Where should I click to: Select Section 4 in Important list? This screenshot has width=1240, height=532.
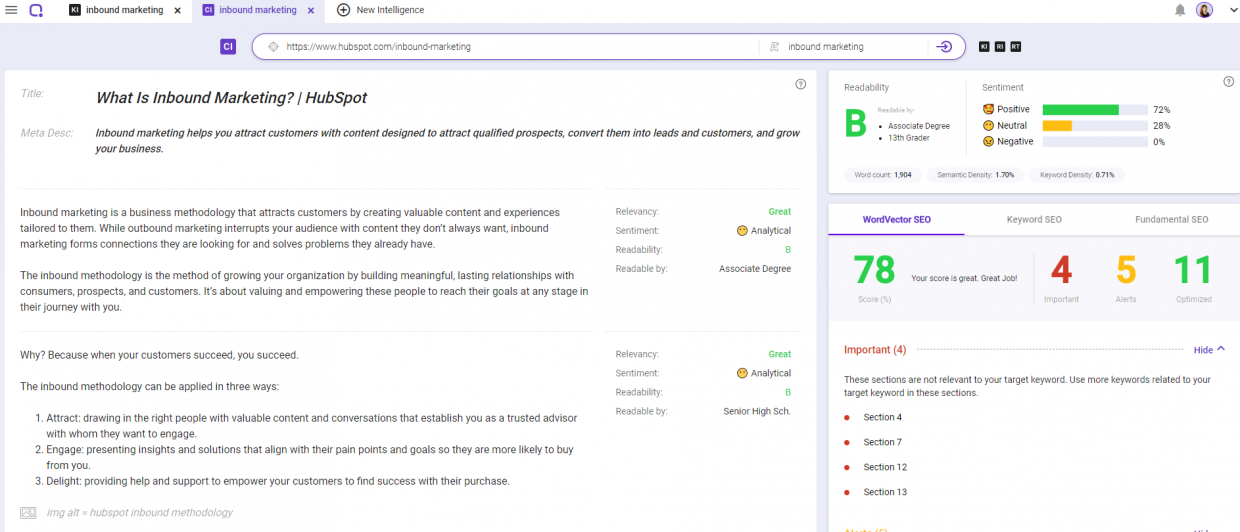click(x=882, y=417)
